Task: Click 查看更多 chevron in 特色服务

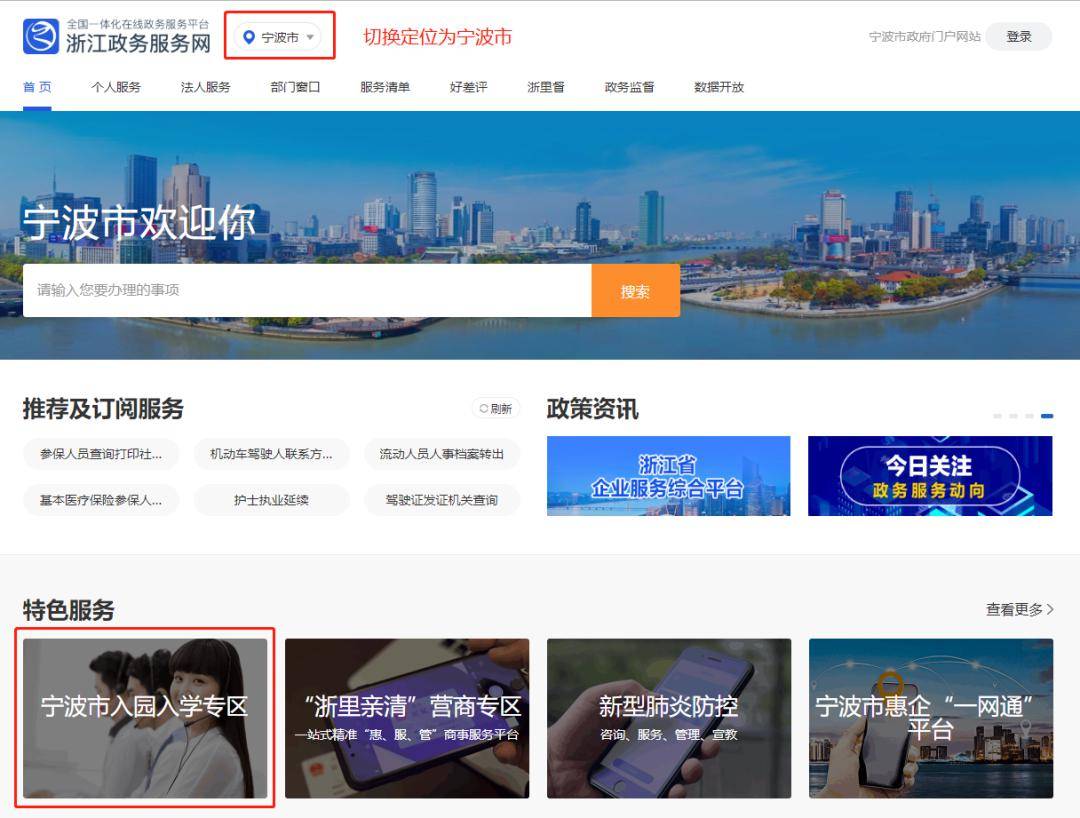Action: click(x=1050, y=609)
